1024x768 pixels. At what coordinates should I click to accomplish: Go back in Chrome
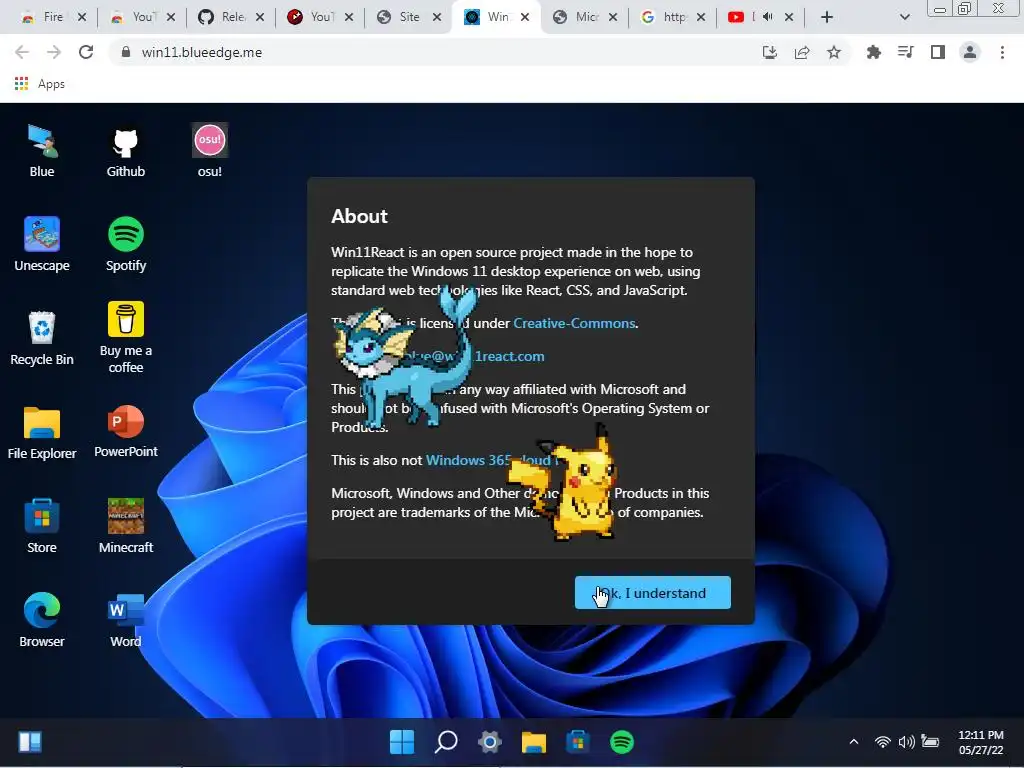pyautogui.click(x=22, y=52)
